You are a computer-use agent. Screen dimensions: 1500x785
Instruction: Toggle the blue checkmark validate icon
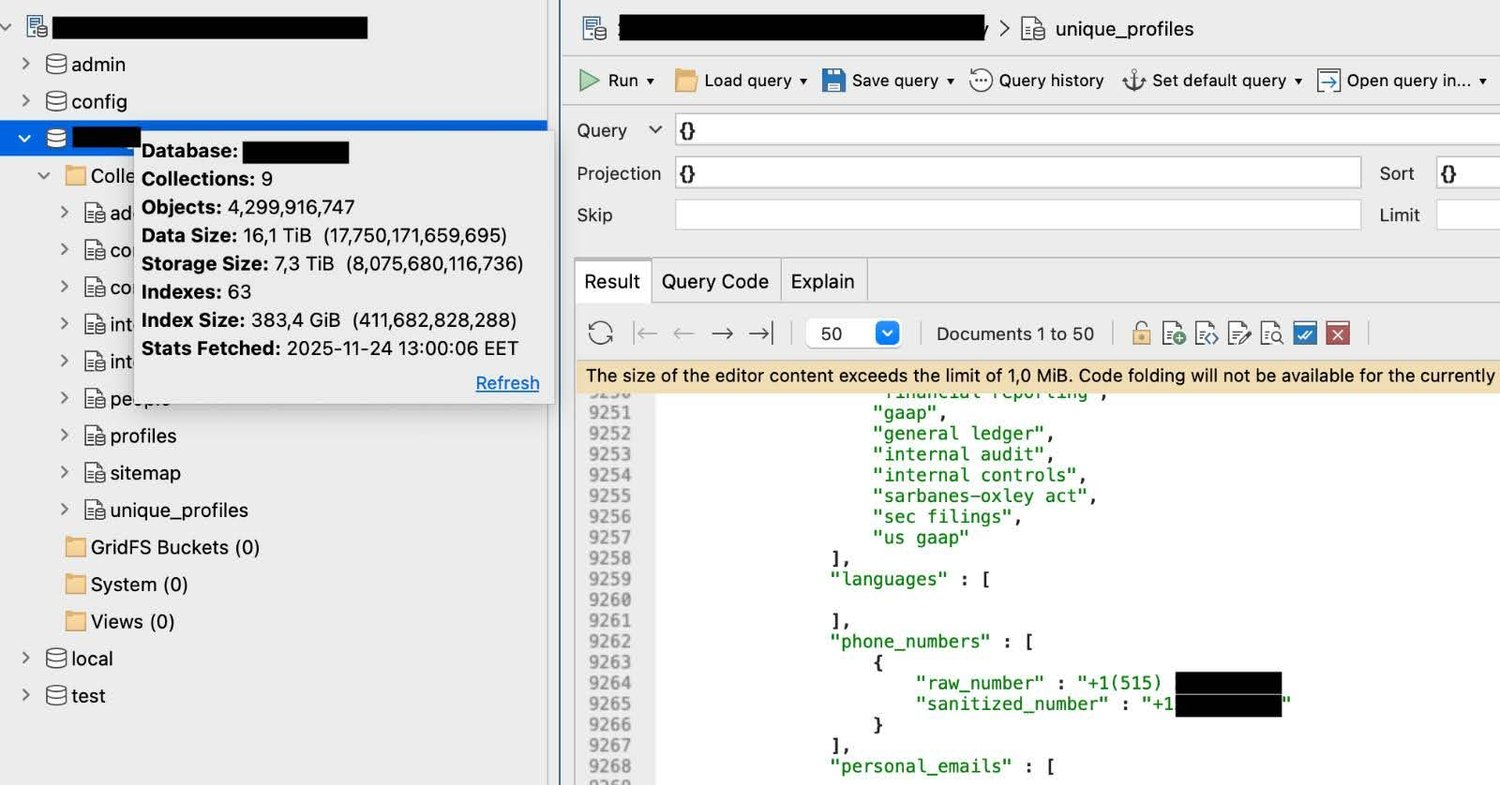coord(1304,334)
